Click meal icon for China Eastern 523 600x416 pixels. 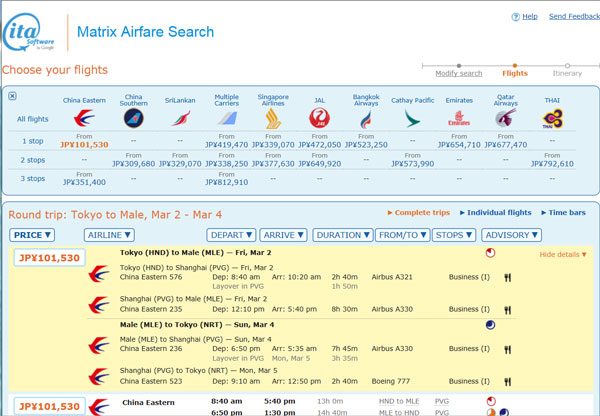point(507,382)
